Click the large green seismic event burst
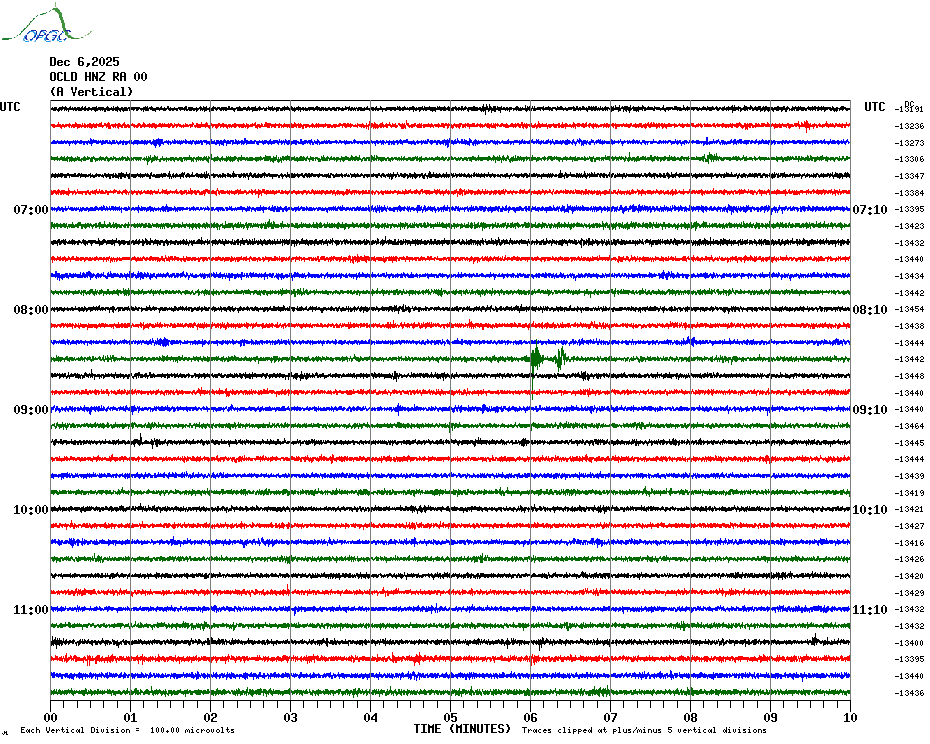Screen dimensions: 930x744 click(x=548, y=358)
